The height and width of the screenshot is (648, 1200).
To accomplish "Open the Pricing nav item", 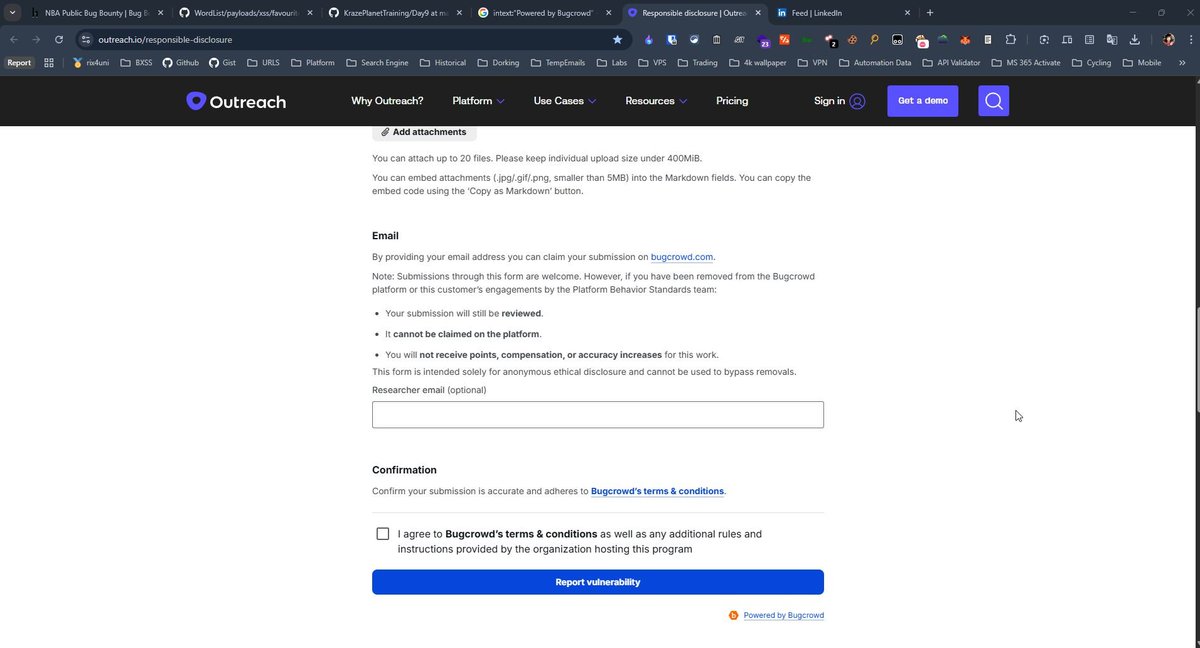I will pos(732,101).
